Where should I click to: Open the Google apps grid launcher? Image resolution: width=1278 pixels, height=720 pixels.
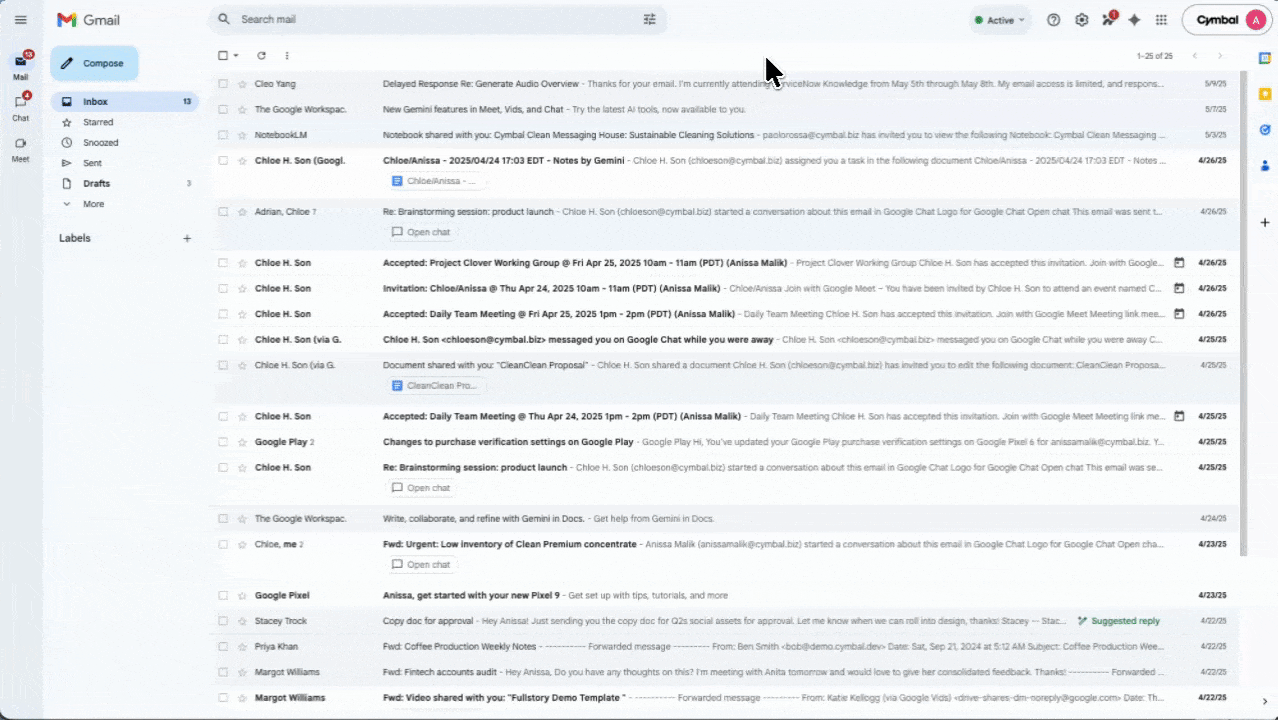pyautogui.click(x=1161, y=19)
